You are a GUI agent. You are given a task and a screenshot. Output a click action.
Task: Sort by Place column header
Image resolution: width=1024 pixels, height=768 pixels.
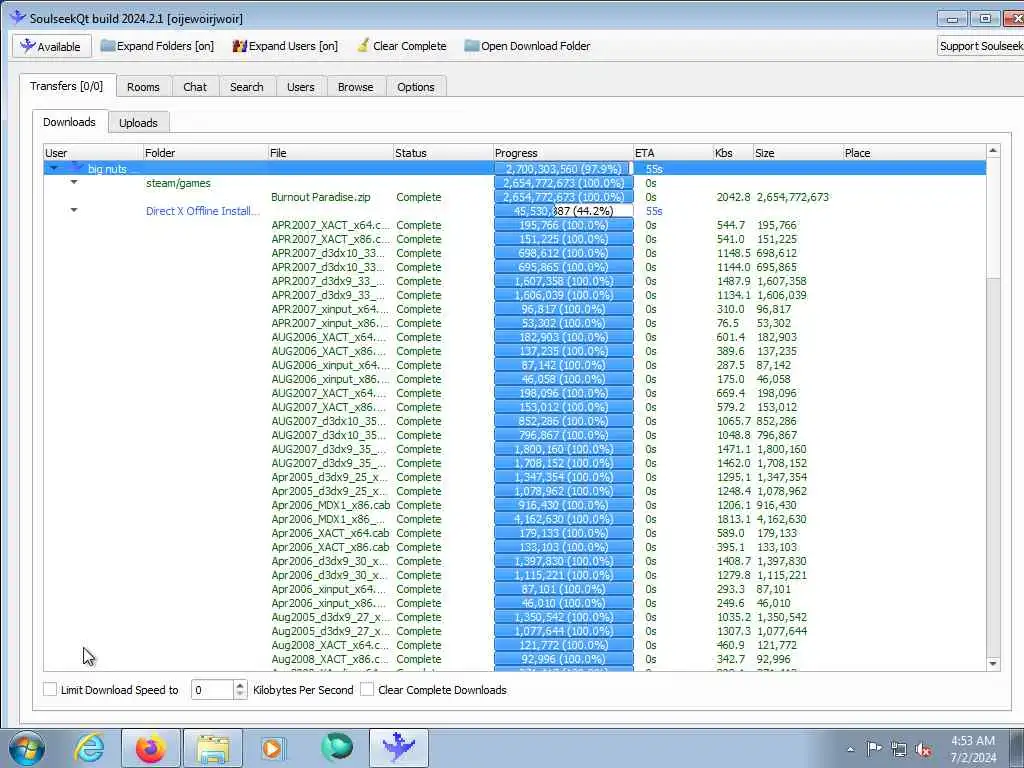point(914,153)
